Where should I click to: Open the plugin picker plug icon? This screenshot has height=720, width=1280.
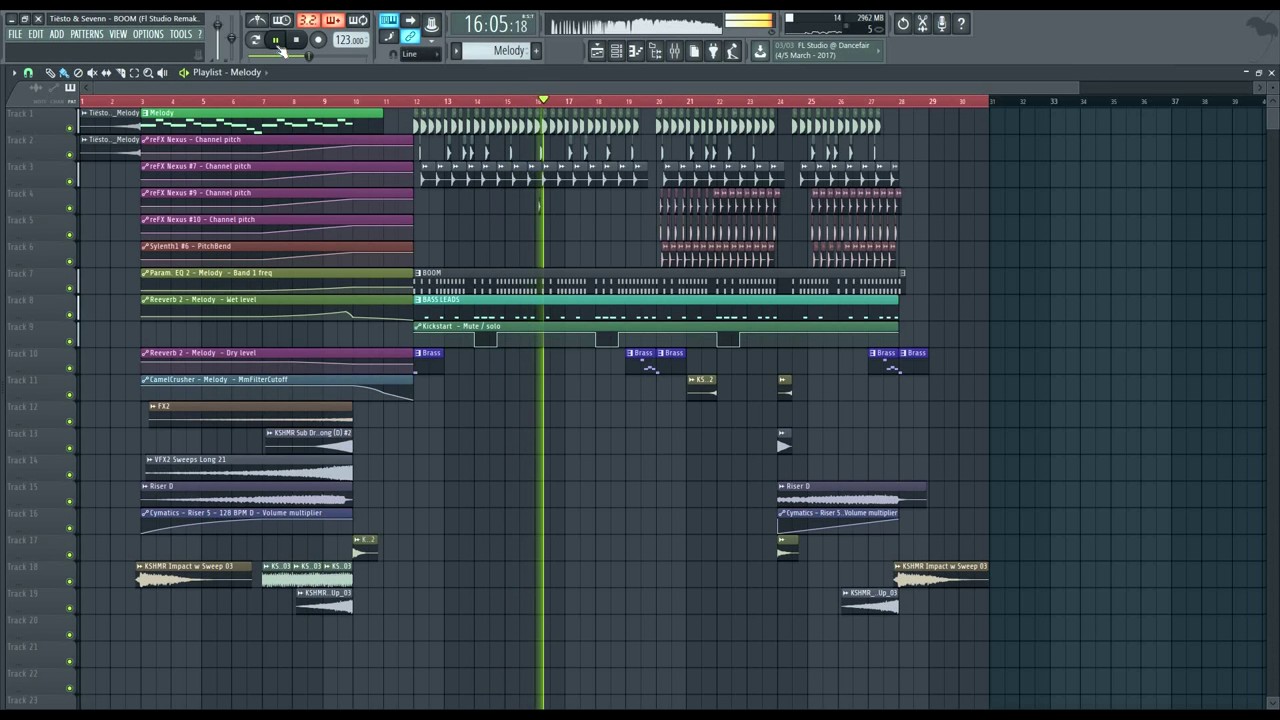point(713,51)
